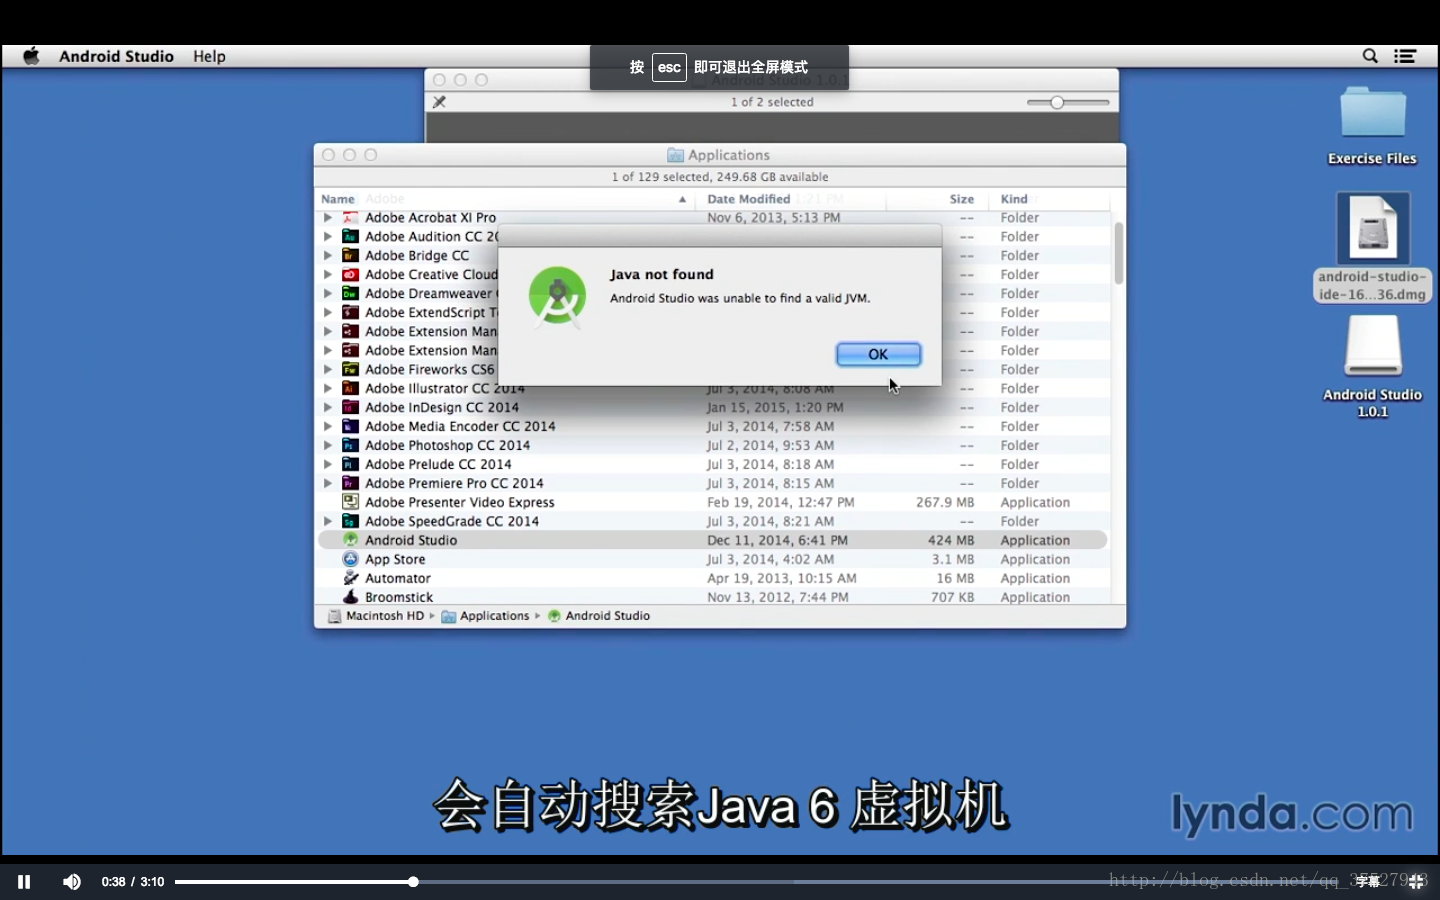
Task: Click the customize tool icon in back window
Action: click(x=439, y=102)
